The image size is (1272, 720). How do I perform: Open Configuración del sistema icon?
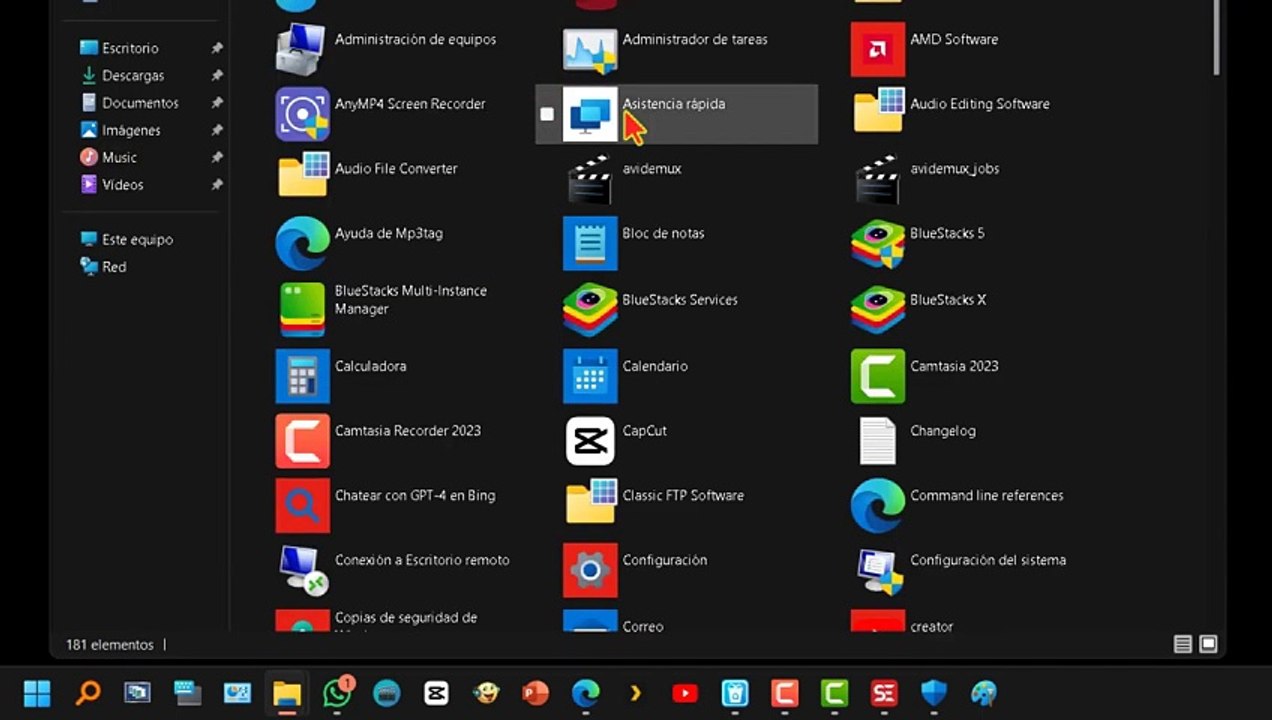[877, 570]
